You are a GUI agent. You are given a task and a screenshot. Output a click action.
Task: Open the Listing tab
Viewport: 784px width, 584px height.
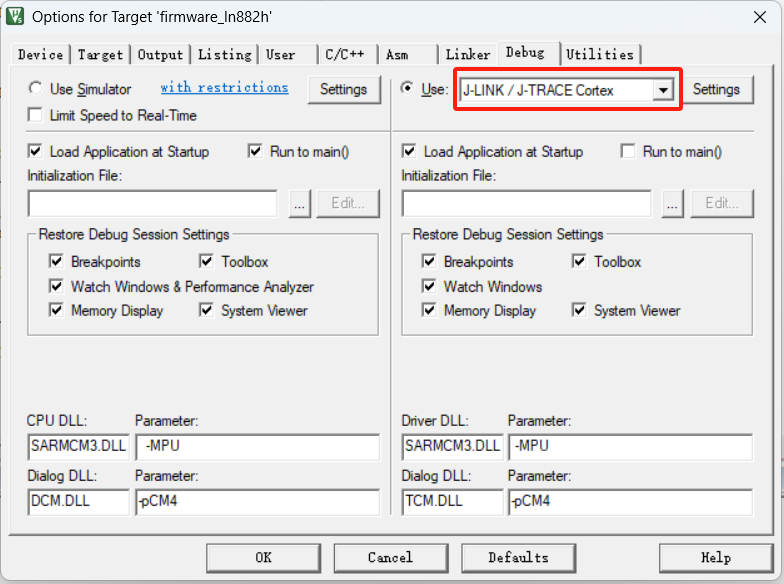coord(224,54)
